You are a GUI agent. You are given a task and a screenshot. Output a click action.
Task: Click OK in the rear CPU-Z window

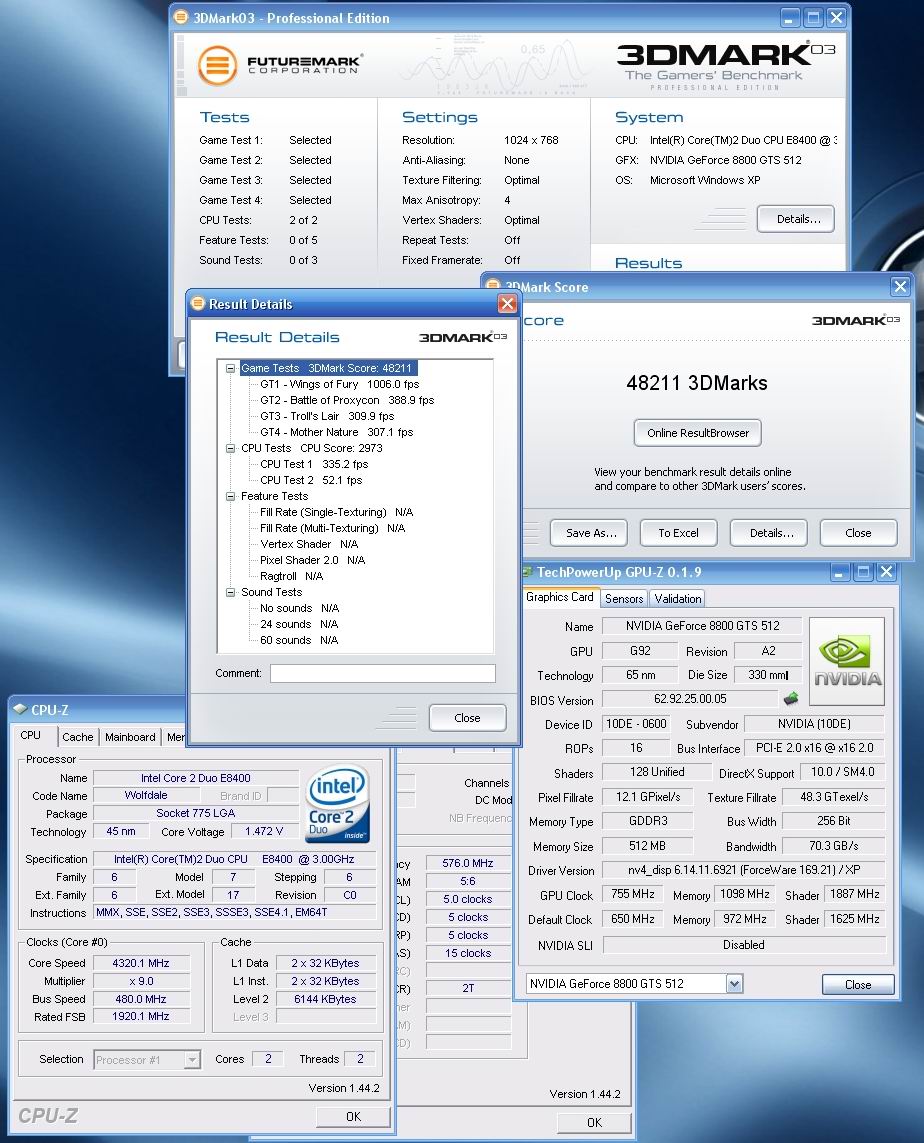pyautogui.click(x=595, y=1123)
